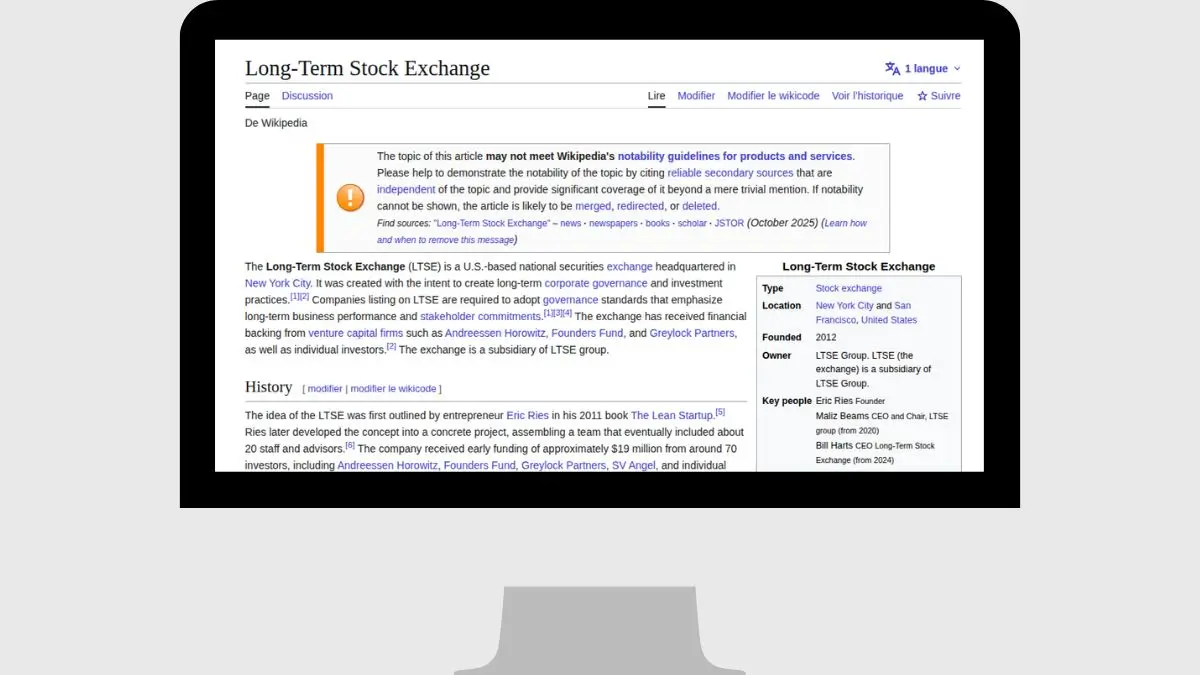Open the Eric Ries link

(528, 415)
